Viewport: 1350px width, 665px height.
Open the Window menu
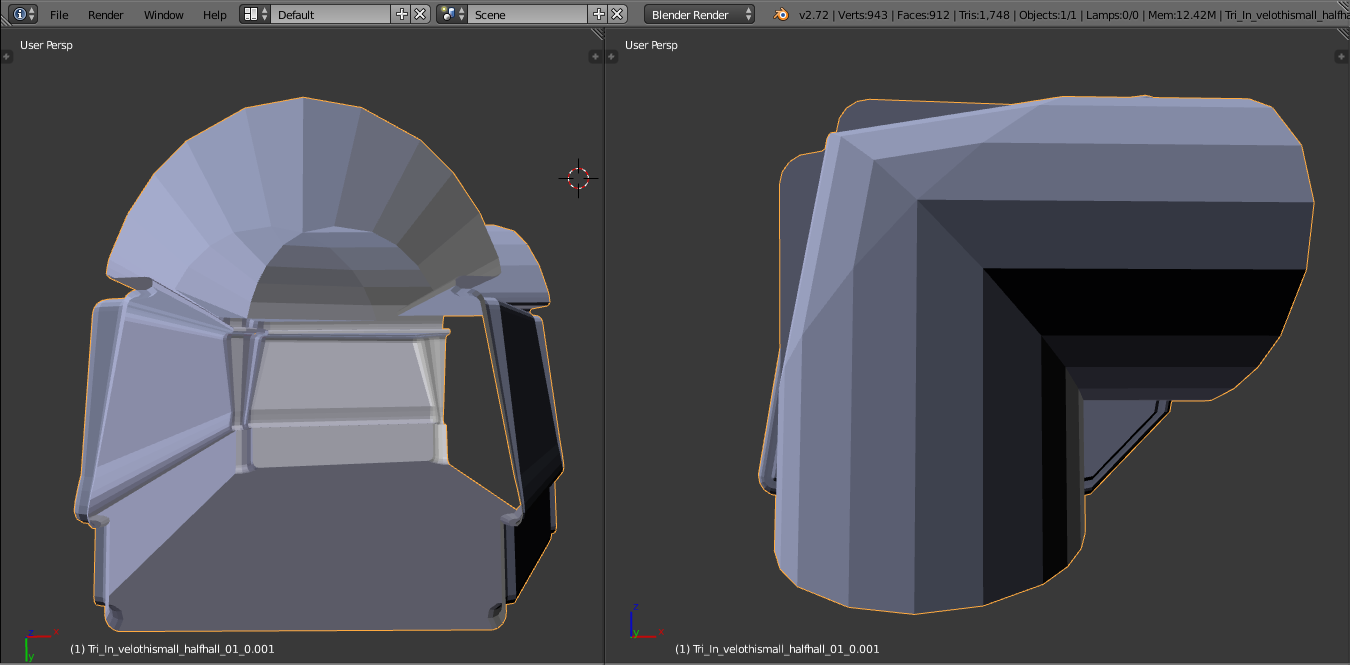(163, 15)
